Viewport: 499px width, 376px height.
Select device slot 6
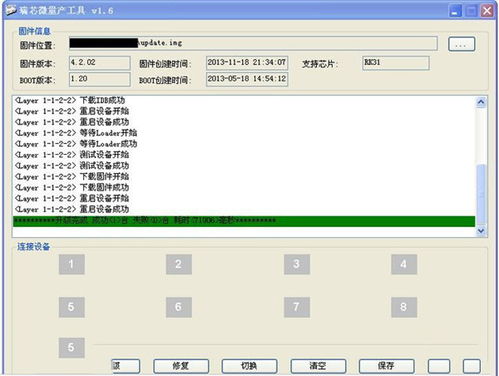coord(179,307)
